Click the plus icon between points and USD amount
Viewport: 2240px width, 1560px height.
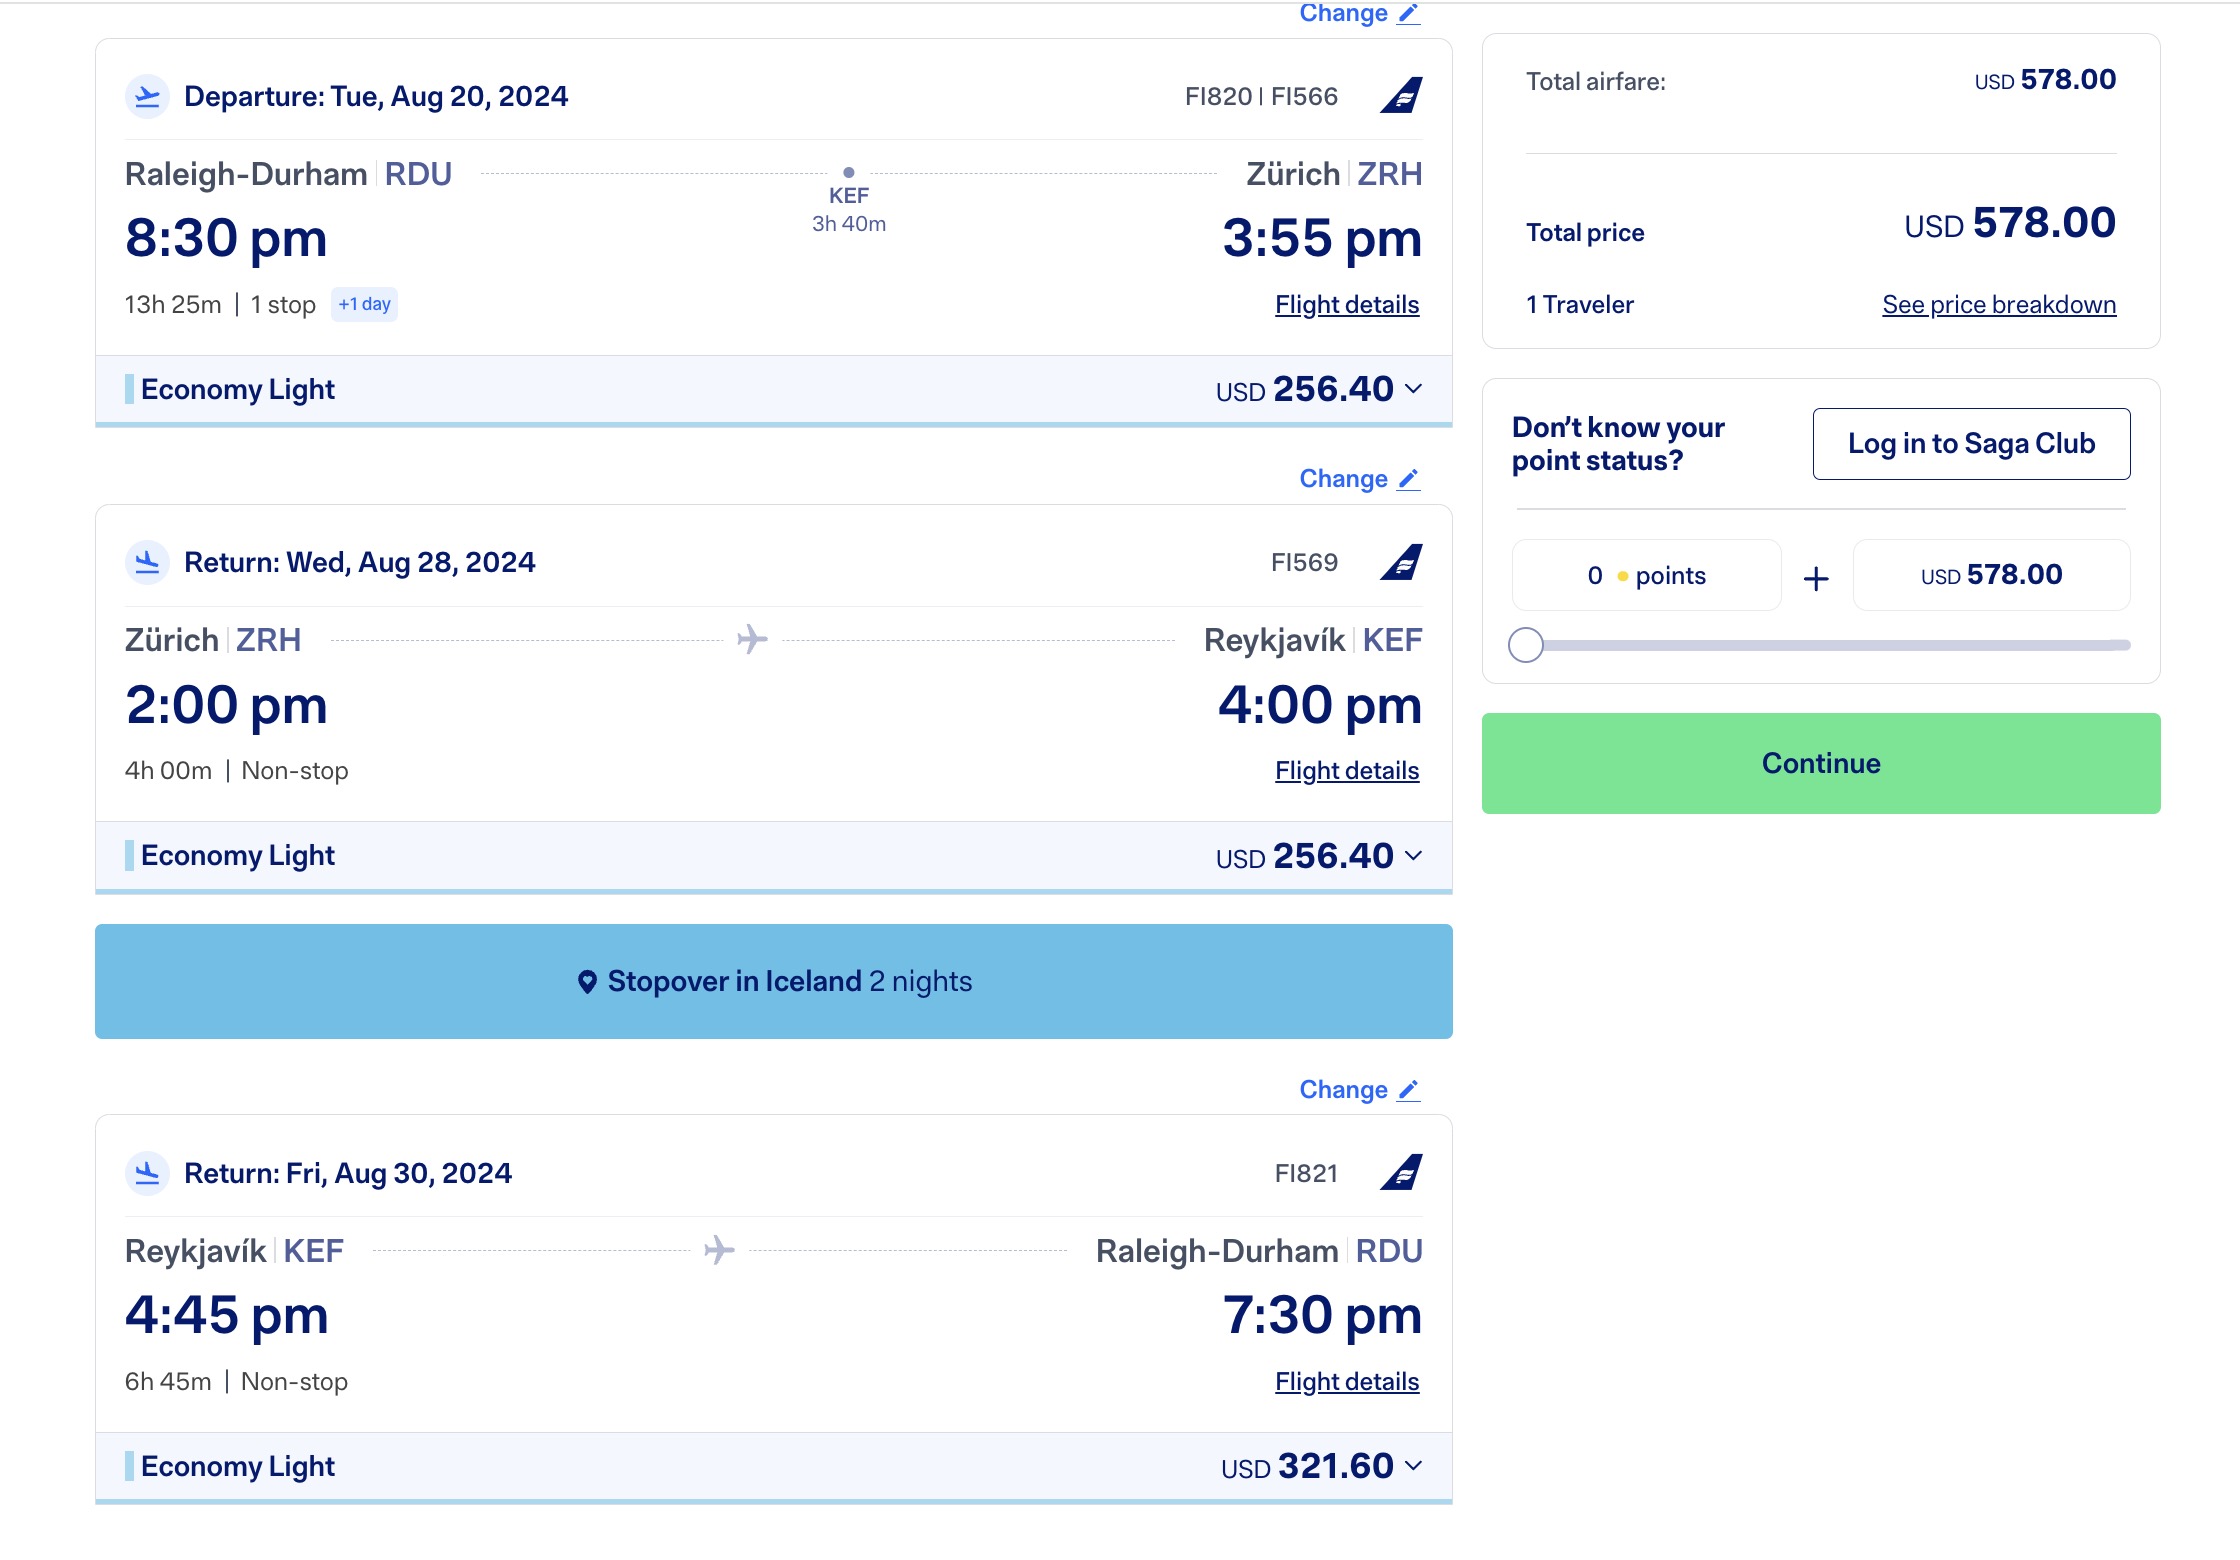tap(1817, 577)
